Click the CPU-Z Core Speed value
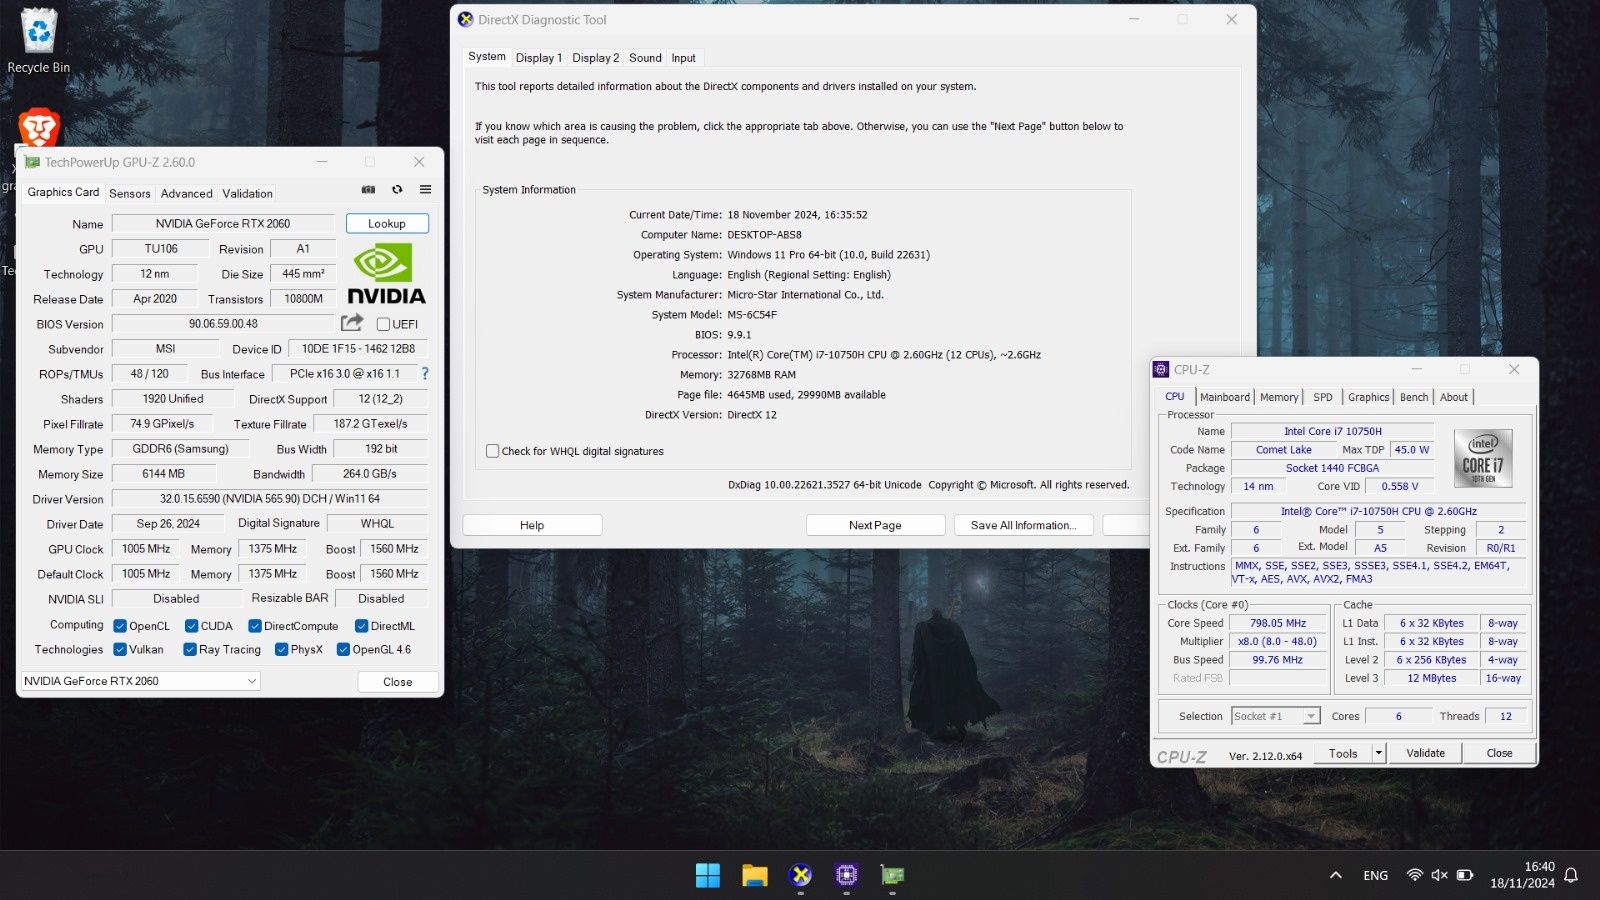Viewport: 1600px width, 900px height. pos(1278,623)
